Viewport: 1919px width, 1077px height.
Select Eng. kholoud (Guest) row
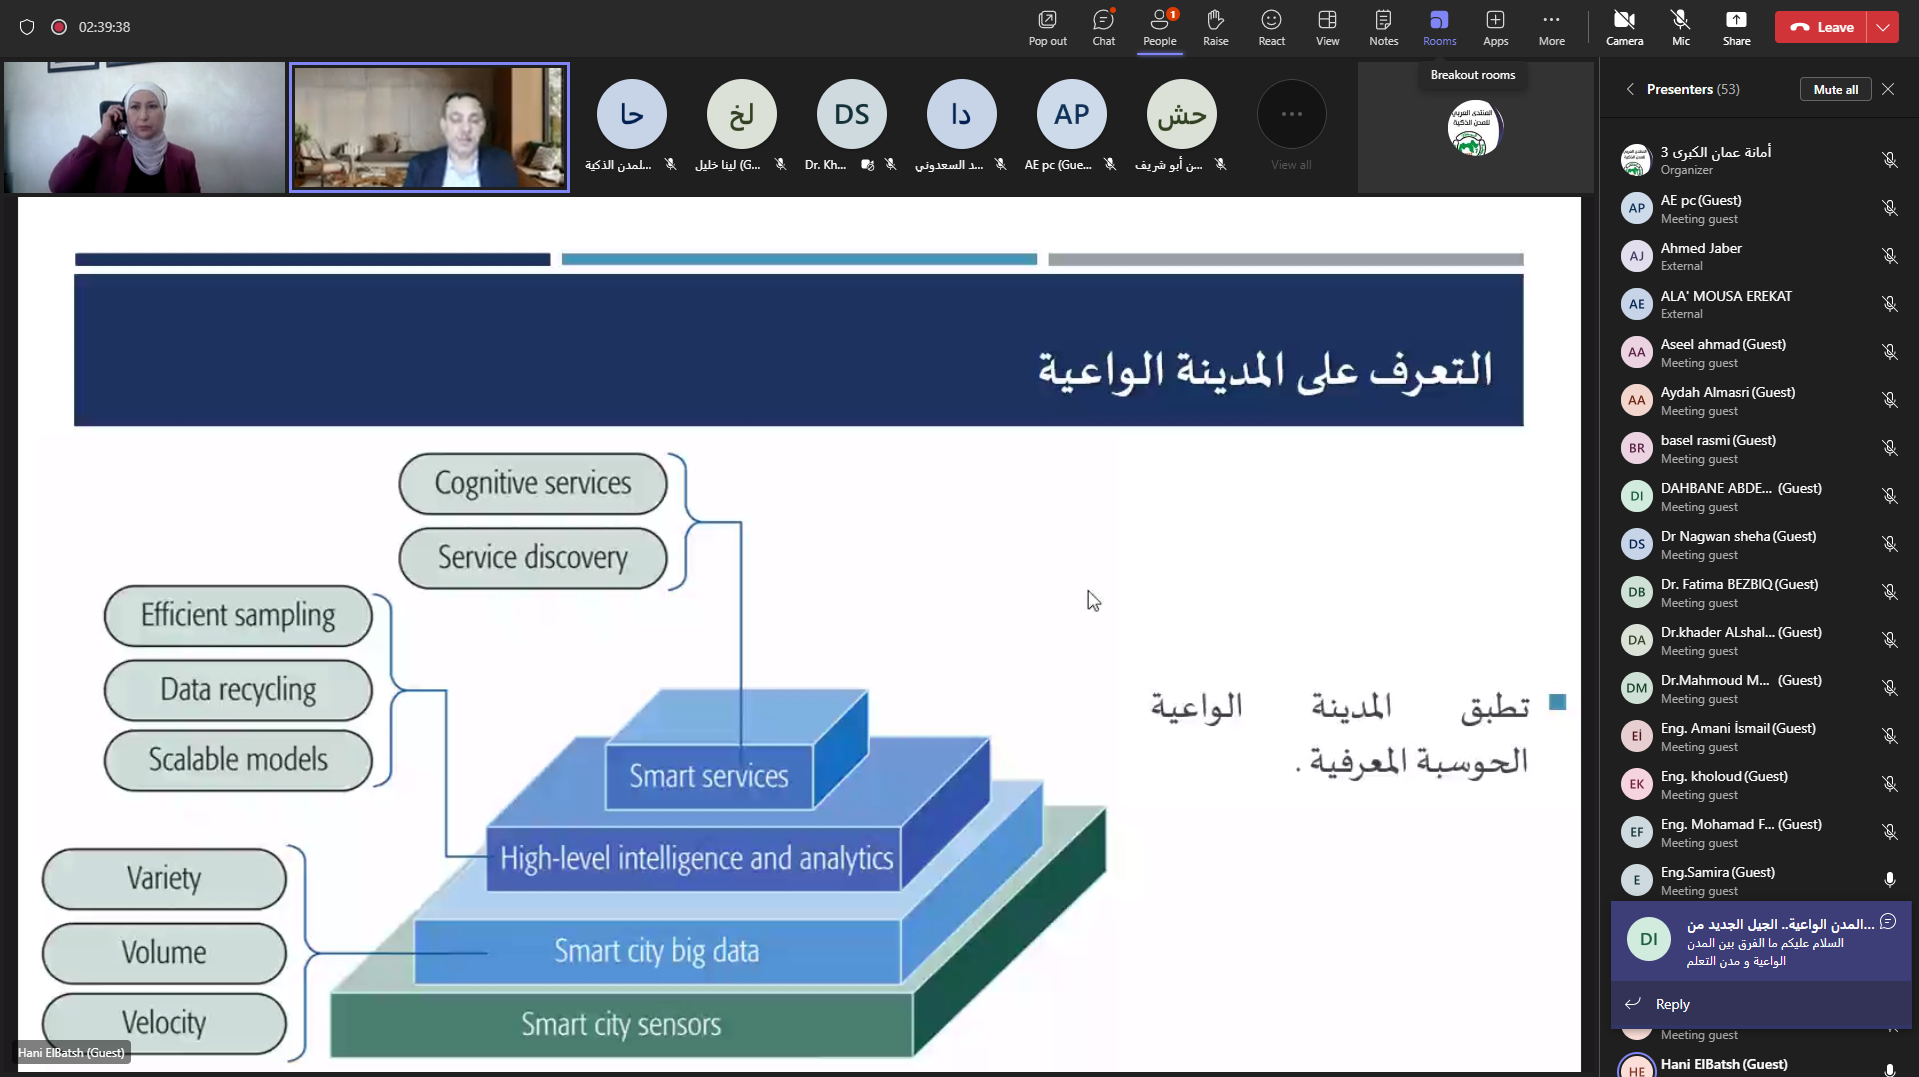(1759, 784)
